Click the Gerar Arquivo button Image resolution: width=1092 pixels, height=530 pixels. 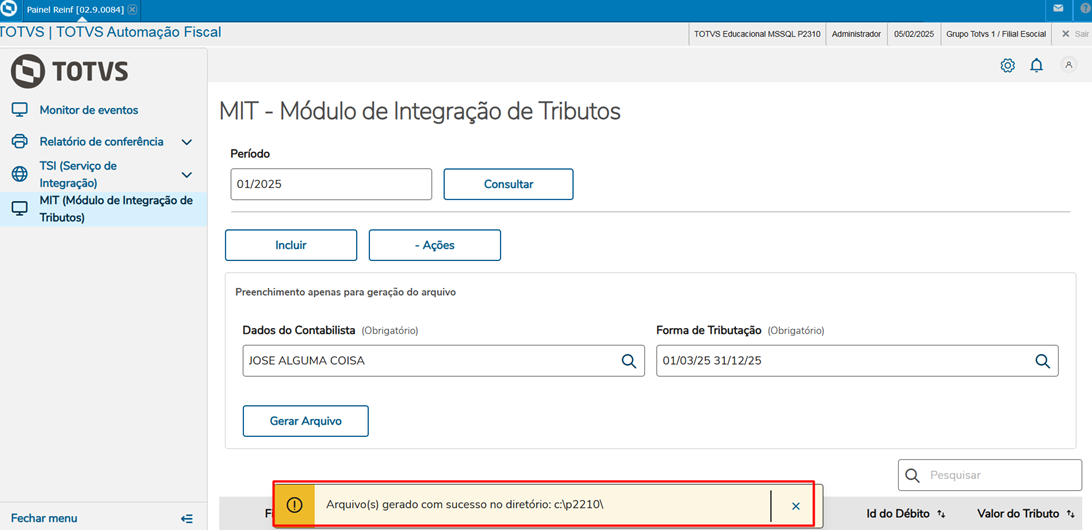(x=306, y=421)
